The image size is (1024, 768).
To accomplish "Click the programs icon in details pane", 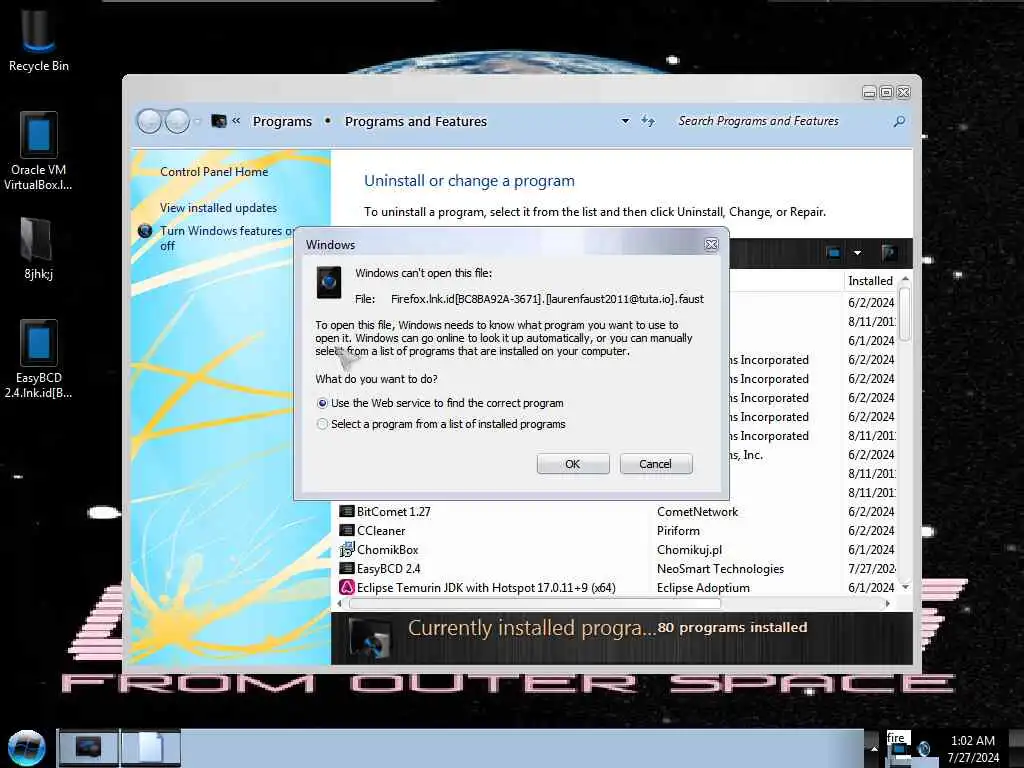I will 371,638.
